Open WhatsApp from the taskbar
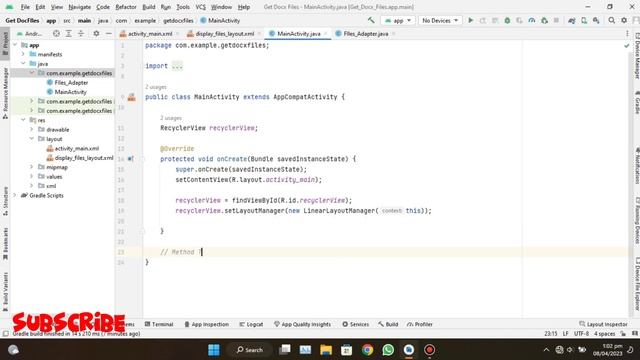 coord(388,350)
